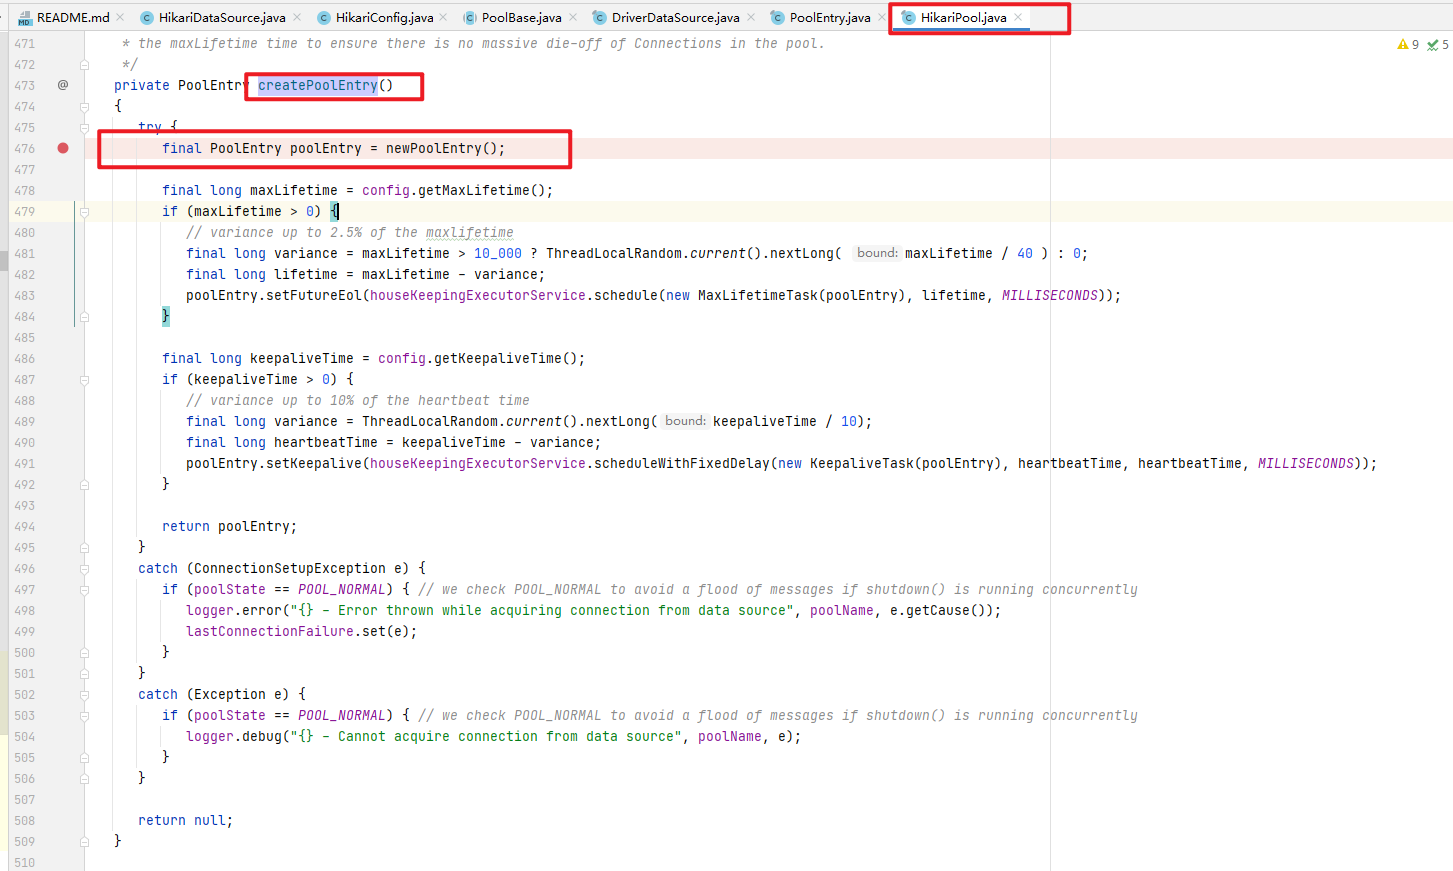Click the return poolEntry statement
The height and width of the screenshot is (871, 1453).
pos(230,526)
